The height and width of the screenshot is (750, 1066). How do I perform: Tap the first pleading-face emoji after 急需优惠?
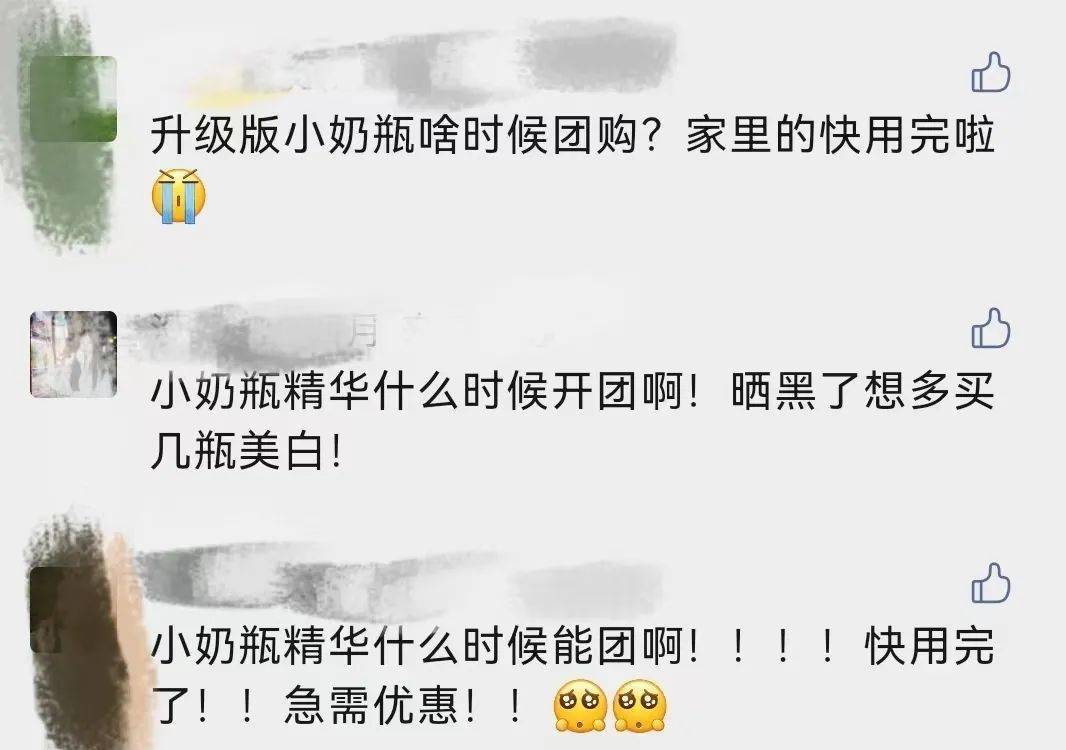[x=580, y=706]
